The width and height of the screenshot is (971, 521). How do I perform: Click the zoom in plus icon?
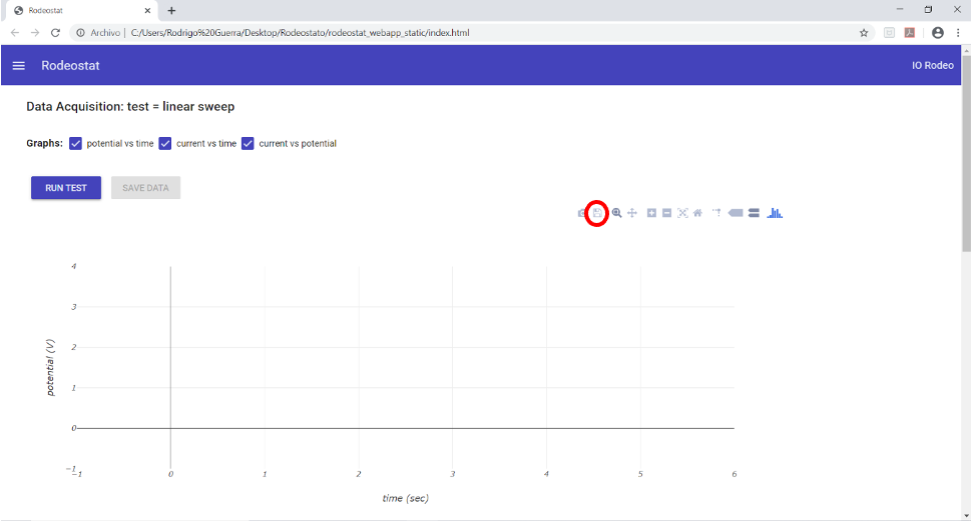coord(652,213)
